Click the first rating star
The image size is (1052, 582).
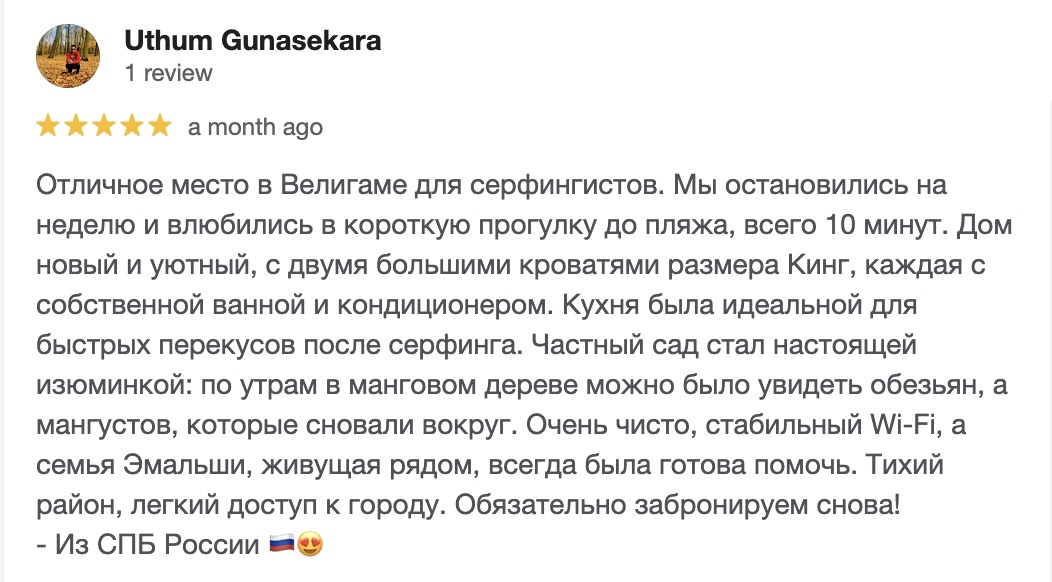tap(47, 127)
